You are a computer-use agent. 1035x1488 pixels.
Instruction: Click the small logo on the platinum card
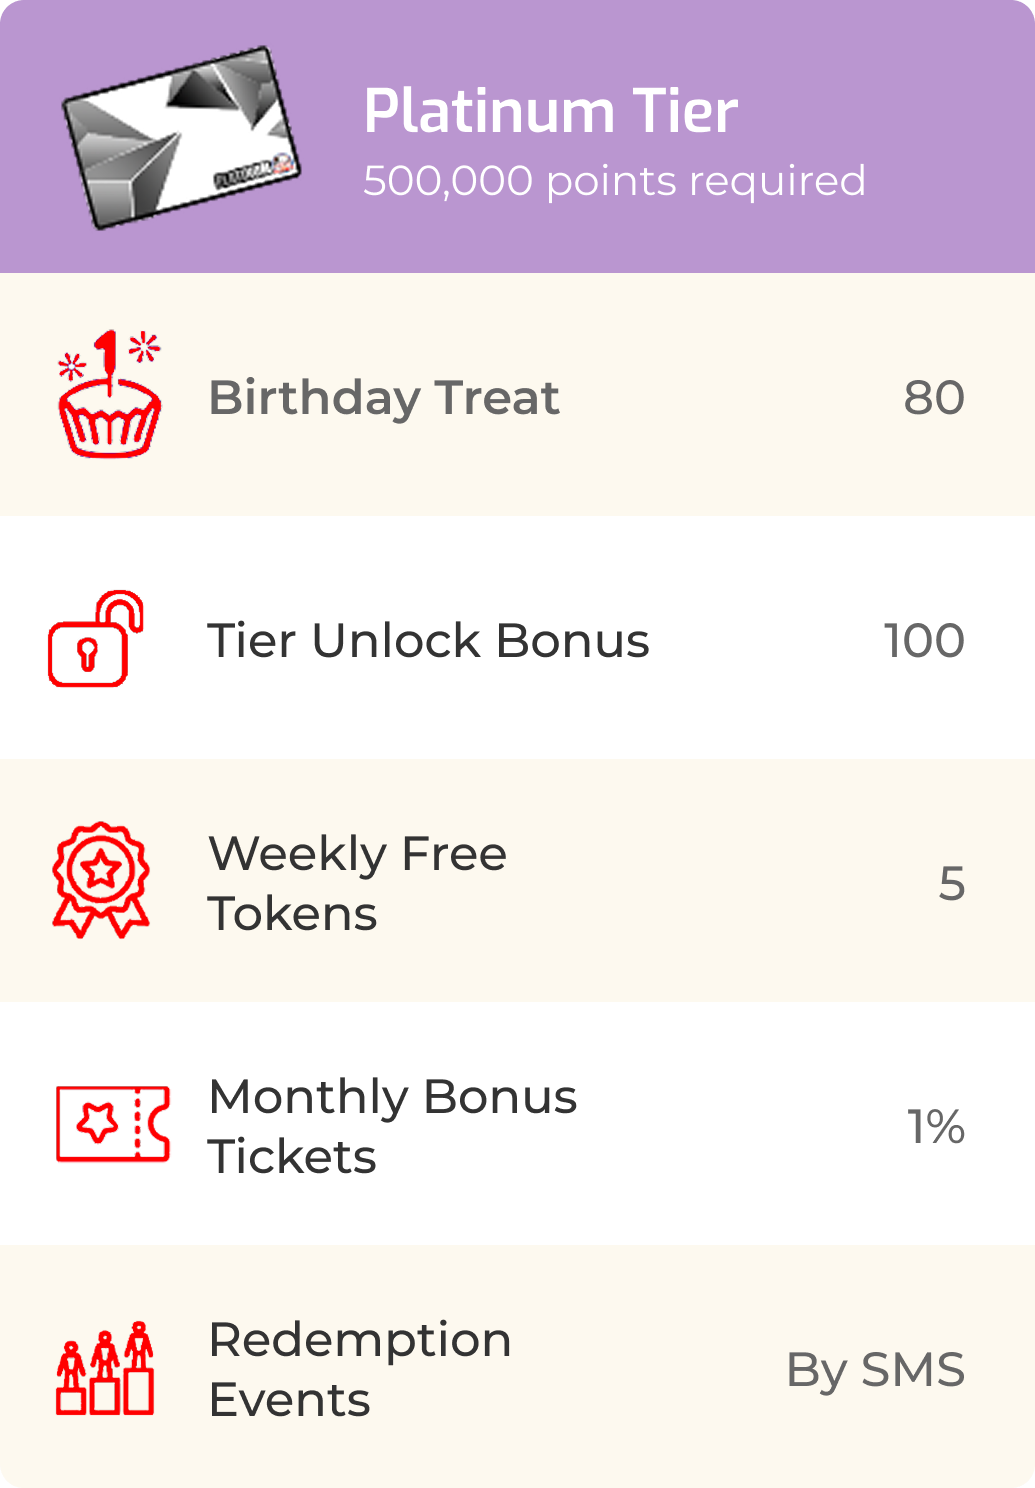(257, 173)
